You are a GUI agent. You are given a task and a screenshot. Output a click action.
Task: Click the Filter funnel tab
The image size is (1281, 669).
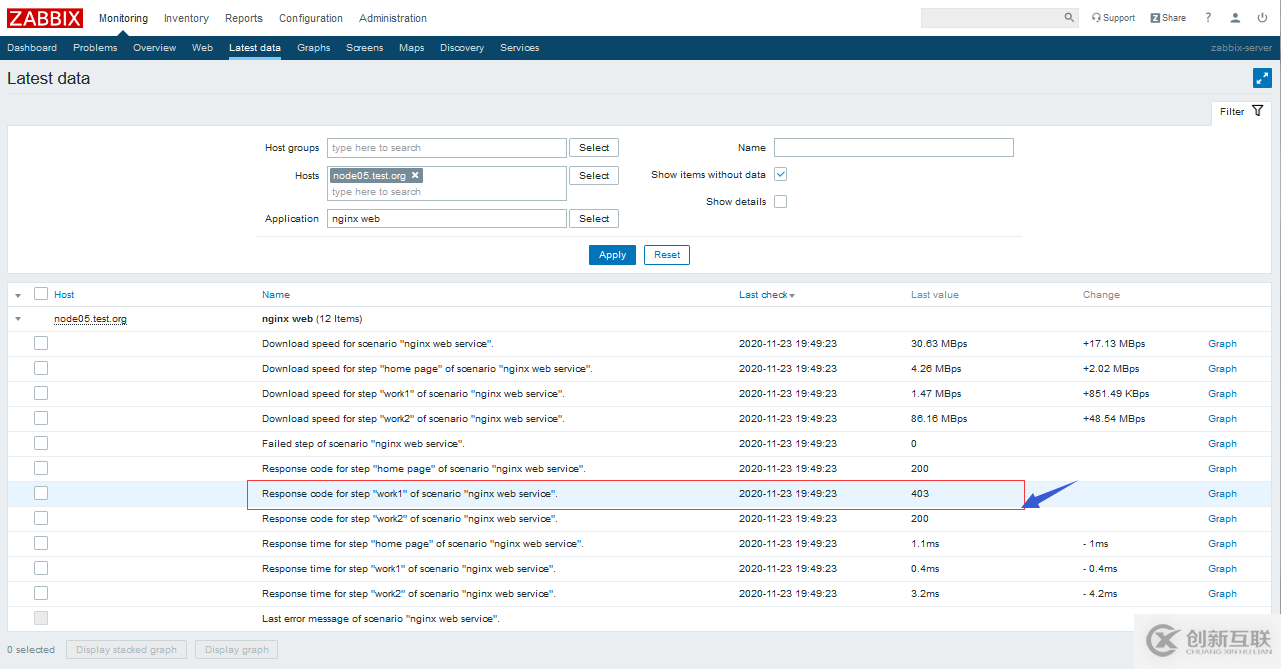(x=1241, y=111)
